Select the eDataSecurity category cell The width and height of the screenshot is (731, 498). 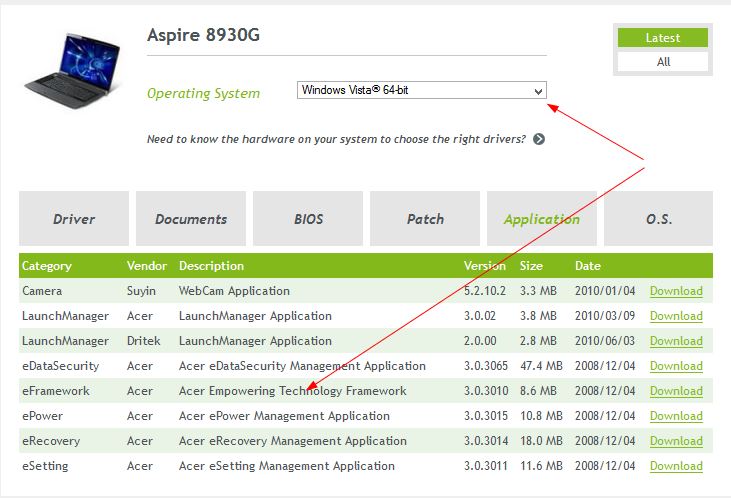(61, 366)
